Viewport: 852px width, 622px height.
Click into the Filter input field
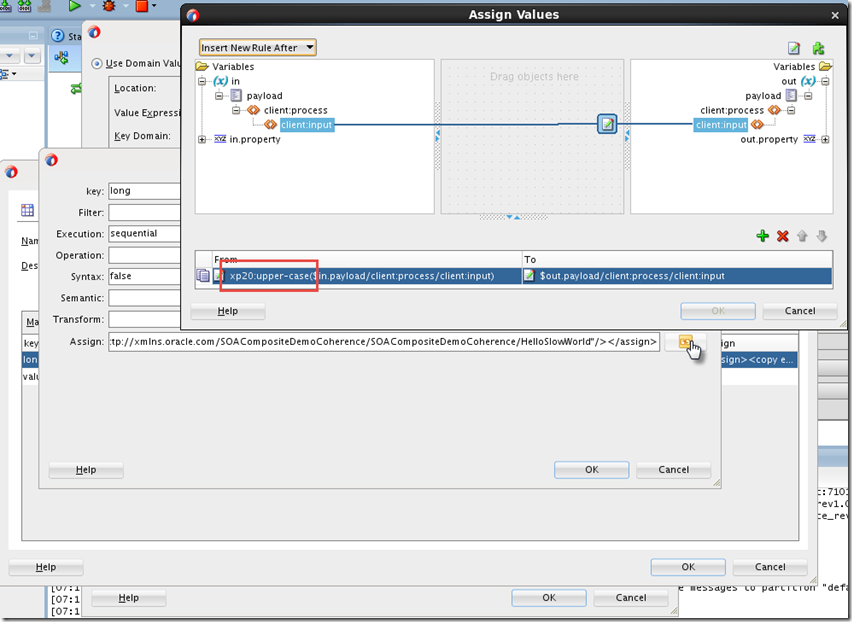pos(144,212)
